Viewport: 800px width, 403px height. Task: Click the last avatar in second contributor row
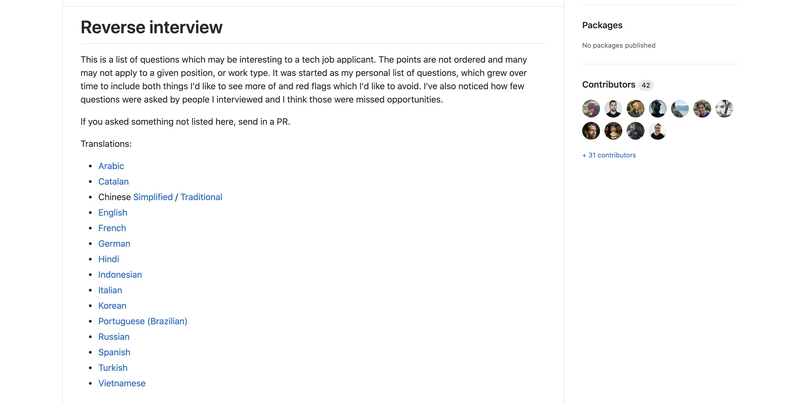pos(658,131)
